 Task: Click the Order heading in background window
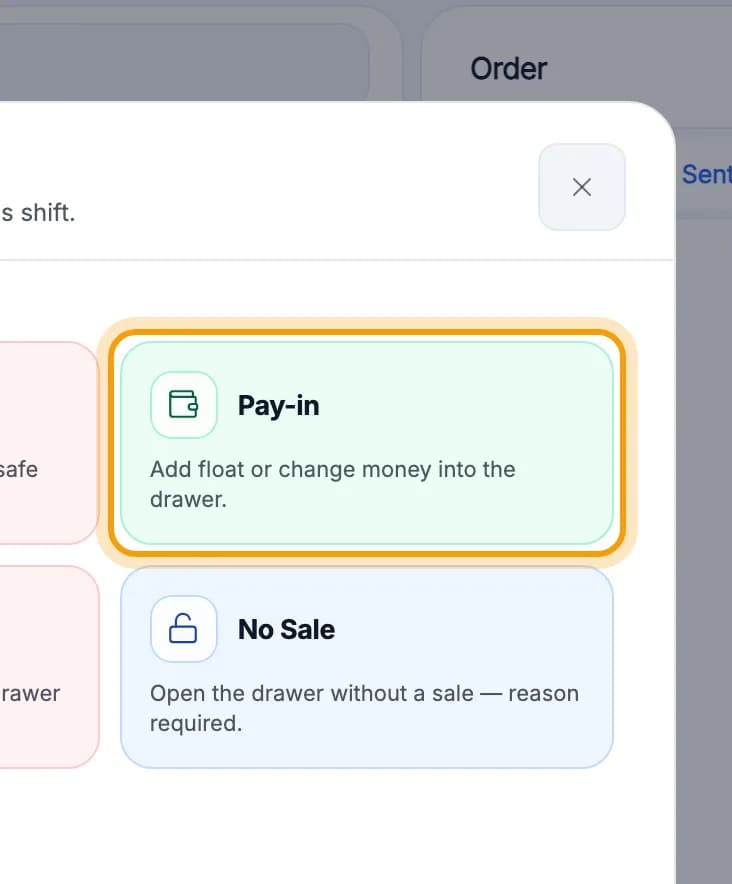click(x=509, y=69)
